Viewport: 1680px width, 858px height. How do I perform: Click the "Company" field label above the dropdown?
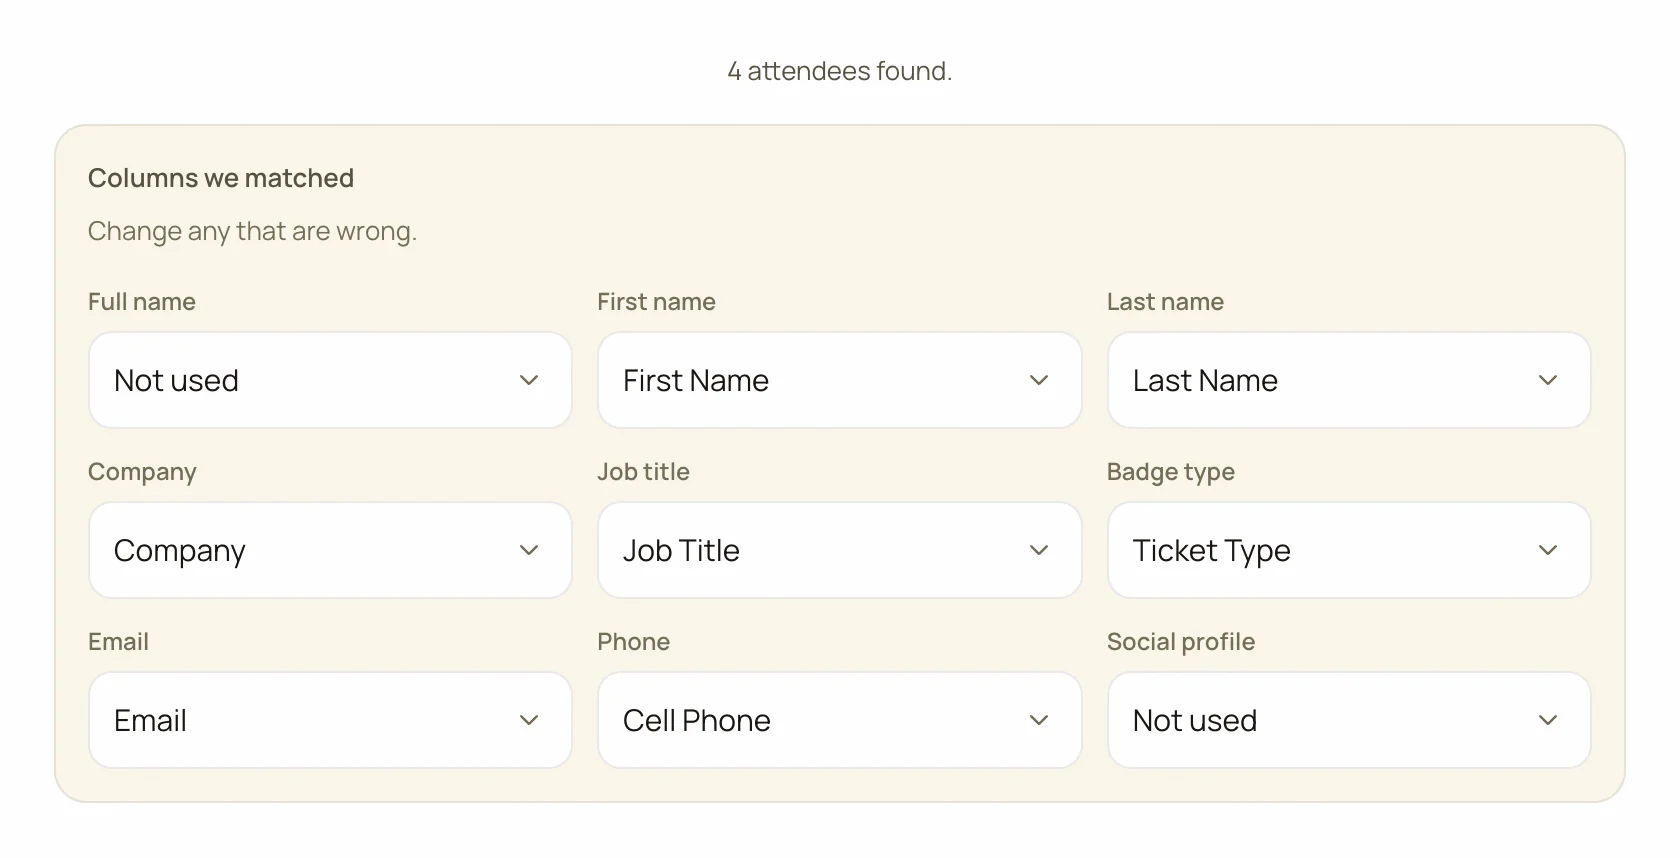tap(142, 472)
